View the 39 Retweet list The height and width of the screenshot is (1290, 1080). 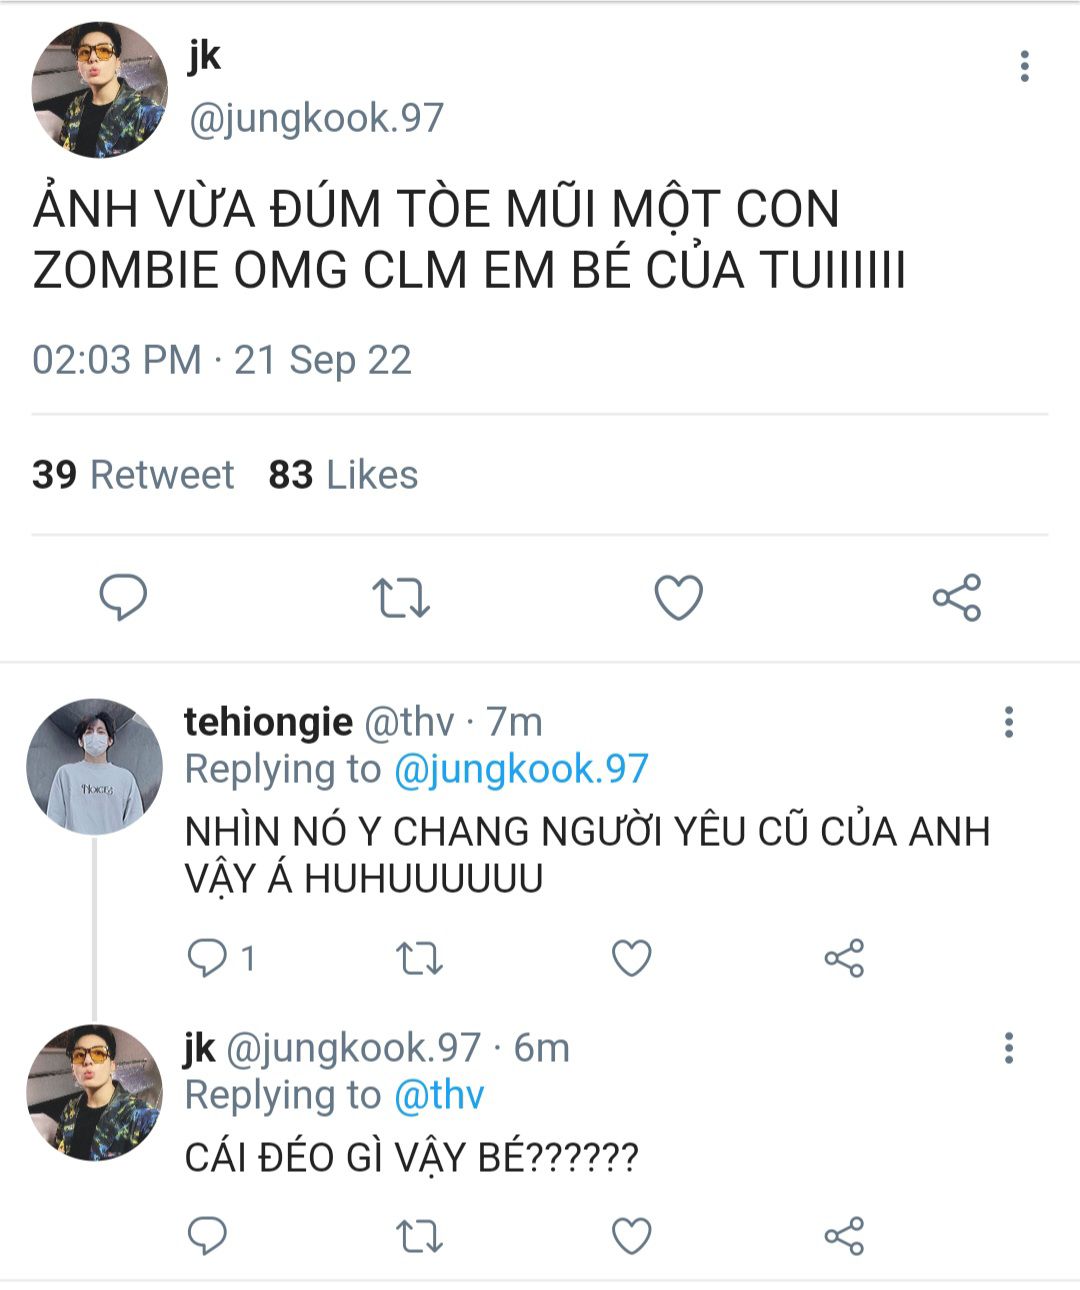click(133, 475)
